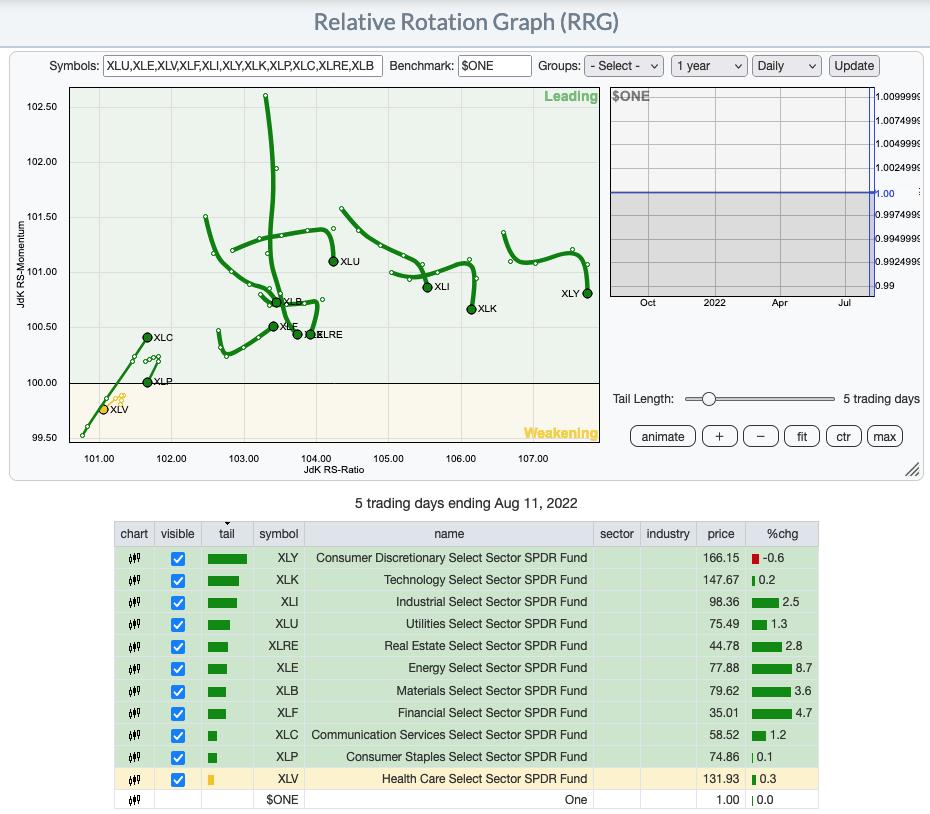Open chart icon for XLP row
Screen dimensions: 930x814
tap(135, 757)
